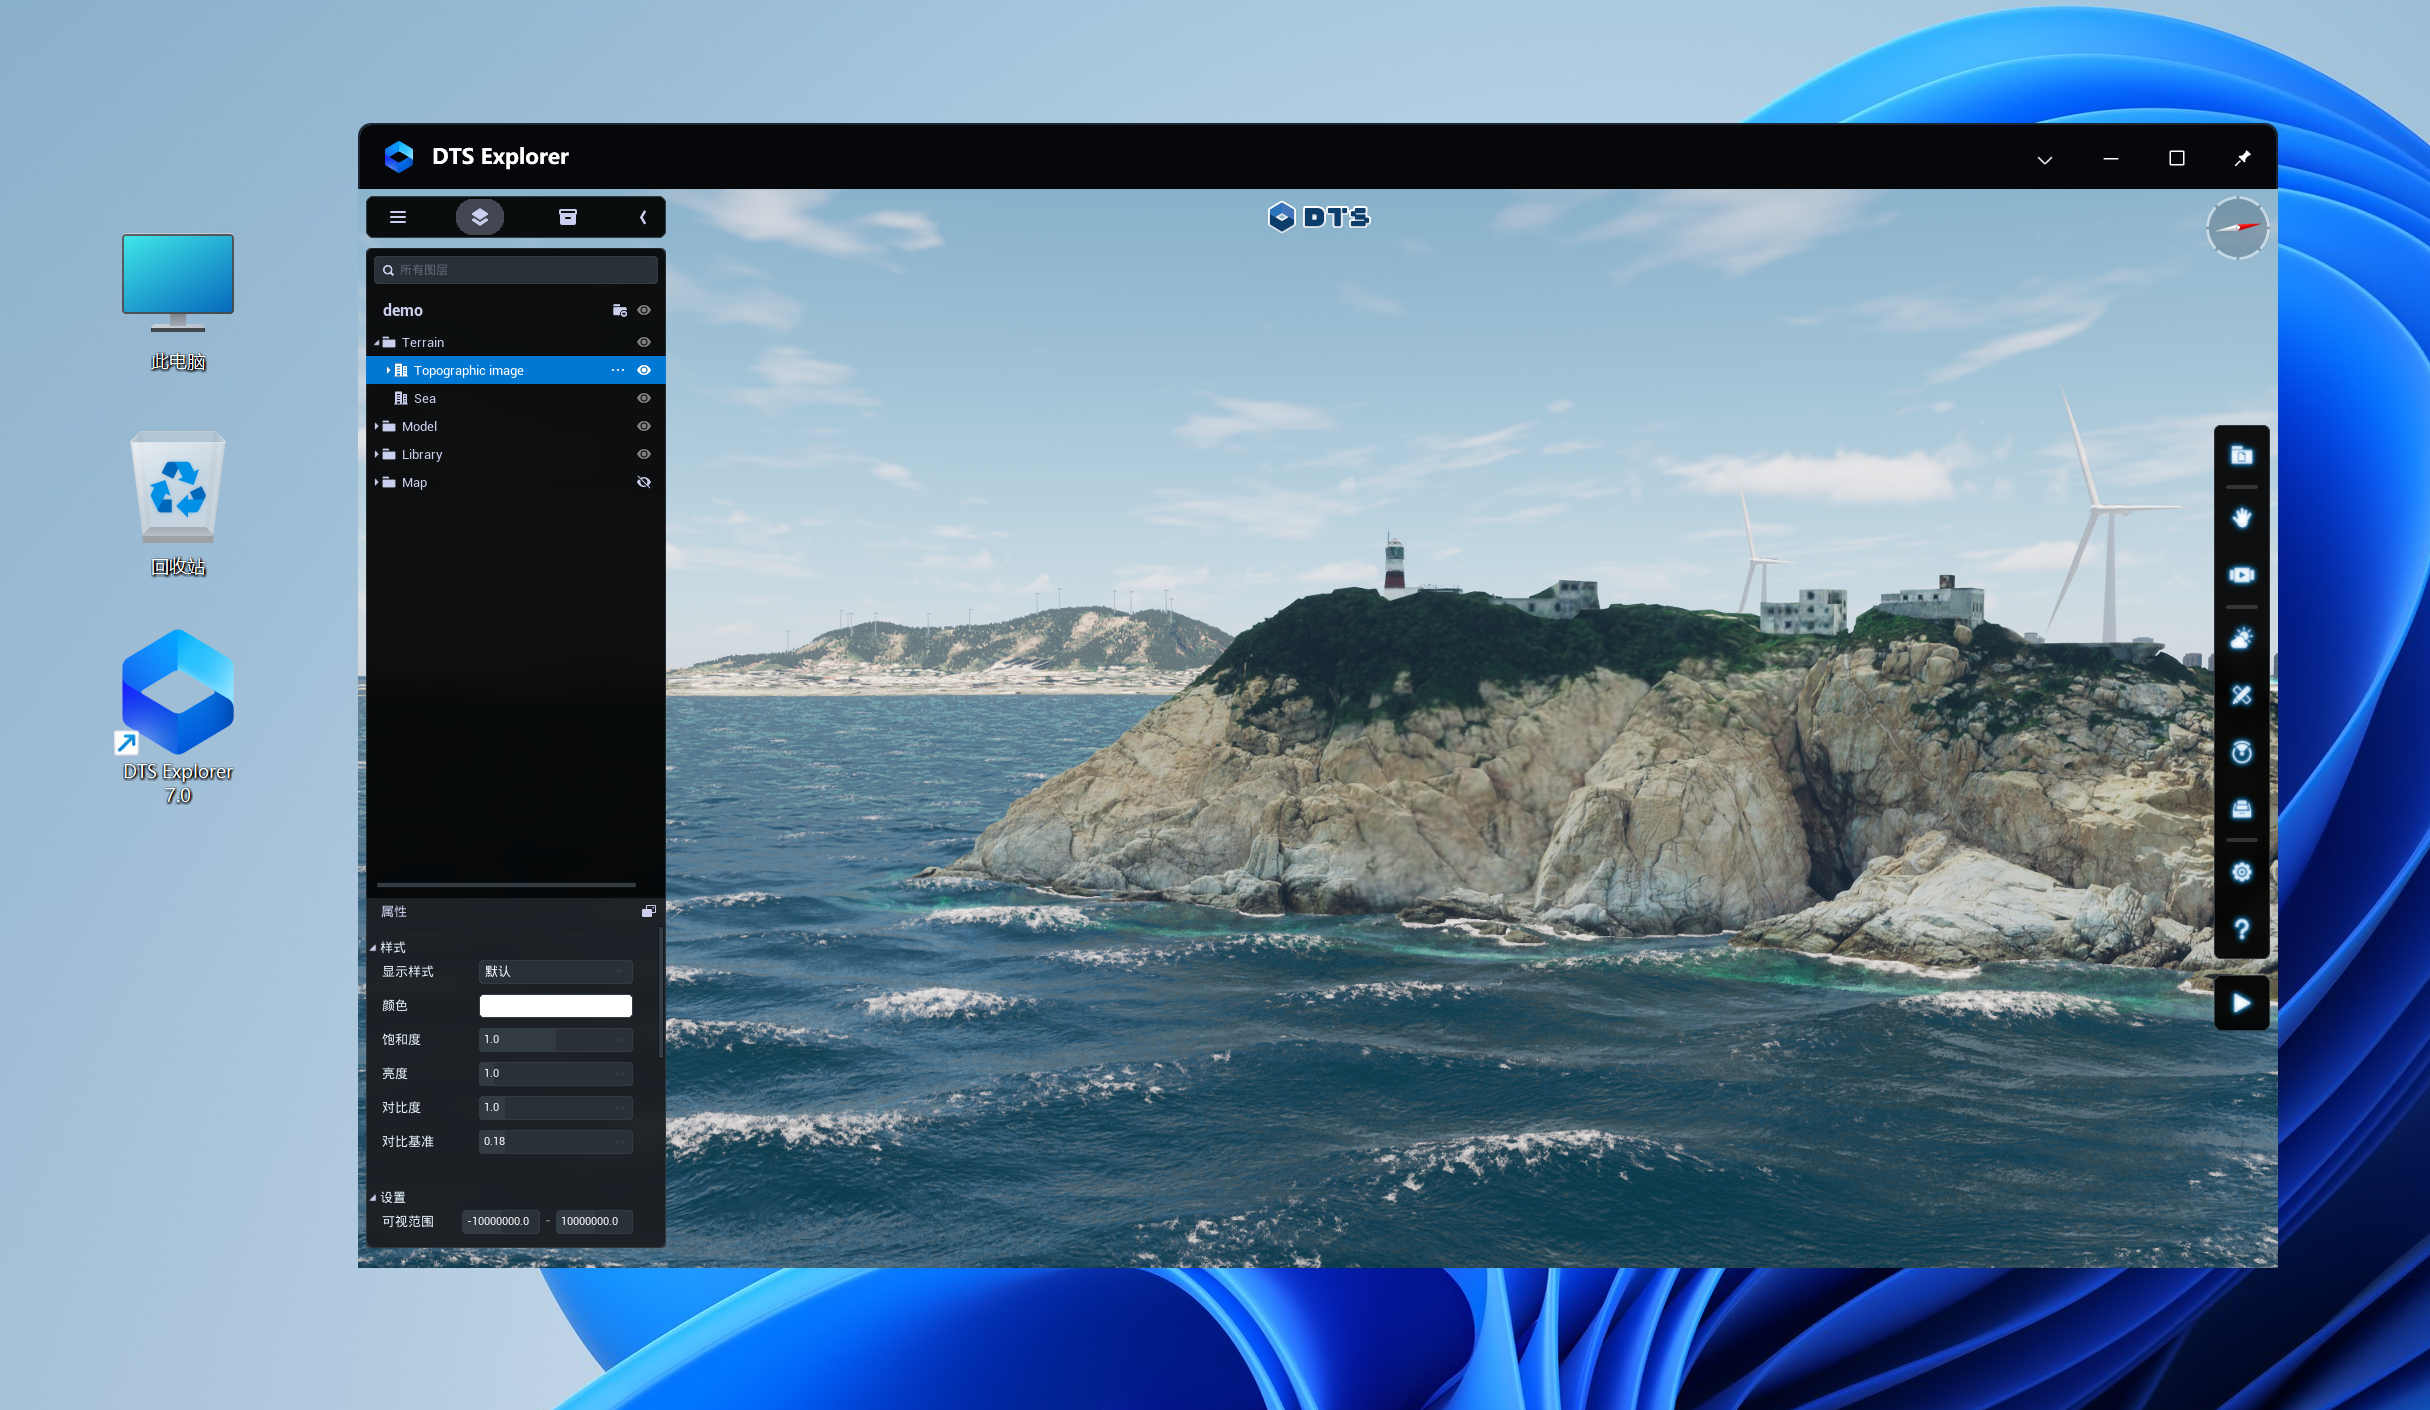2430x1410 pixels.
Task: Expand the Map folder arrow
Action: (x=377, y=482)
